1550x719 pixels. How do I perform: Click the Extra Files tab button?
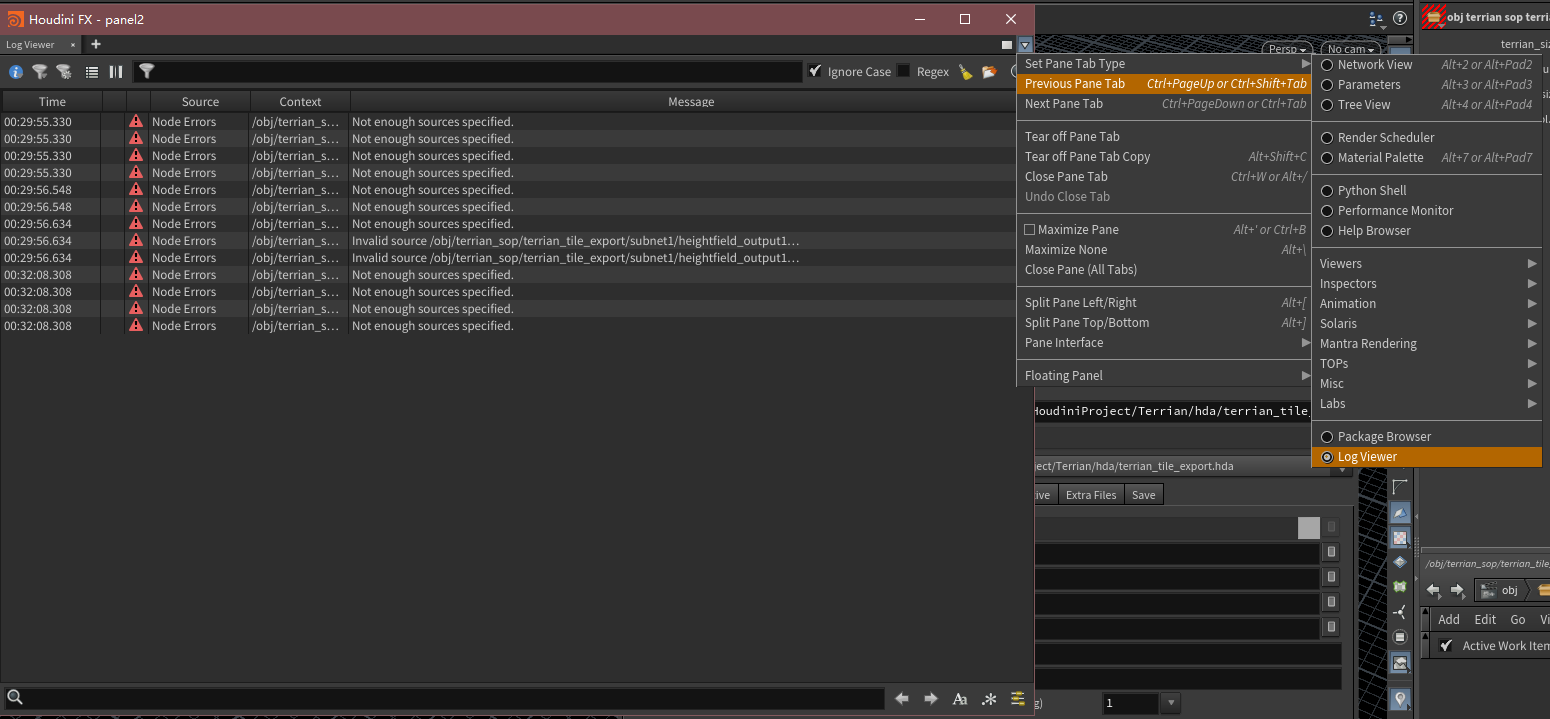pyautogui.click(x=1091, y=495)
